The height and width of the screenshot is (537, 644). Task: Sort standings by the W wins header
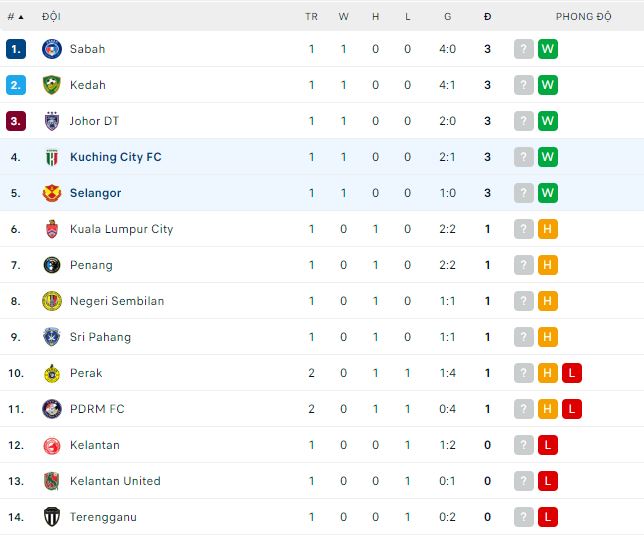343,16
